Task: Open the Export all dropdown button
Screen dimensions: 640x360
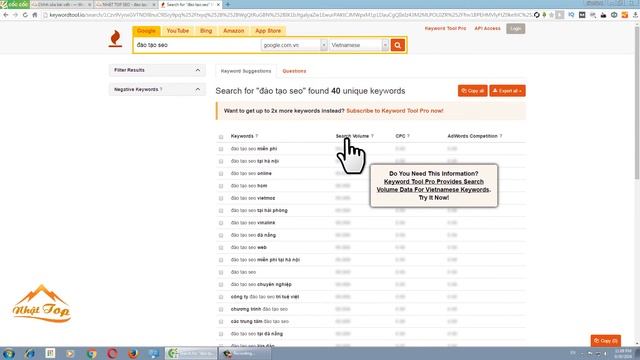Action: tap(507, 91)
